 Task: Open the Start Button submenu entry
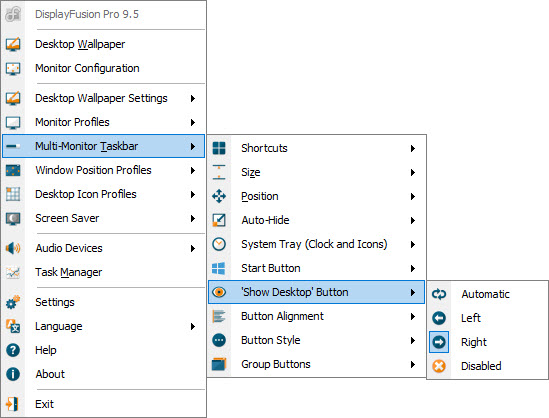click(317, 269)
